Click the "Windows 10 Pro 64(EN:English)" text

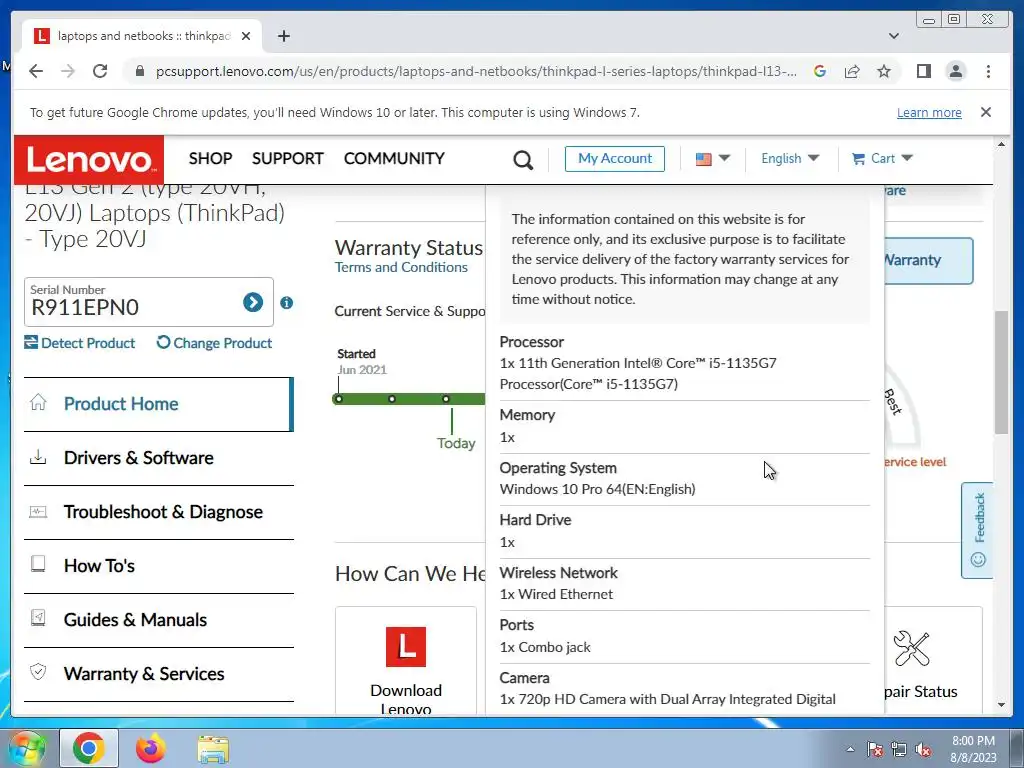coord(597,489)
